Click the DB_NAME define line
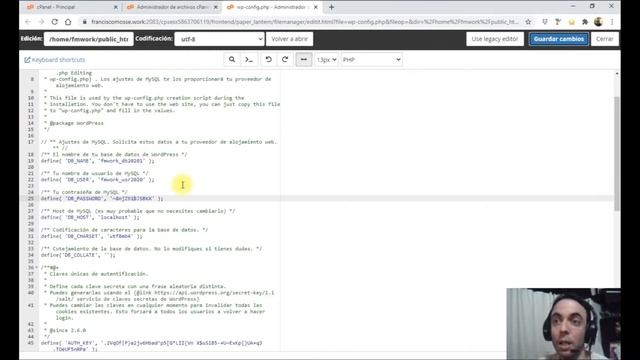640x360 pixels. click(x=97, y=161)
